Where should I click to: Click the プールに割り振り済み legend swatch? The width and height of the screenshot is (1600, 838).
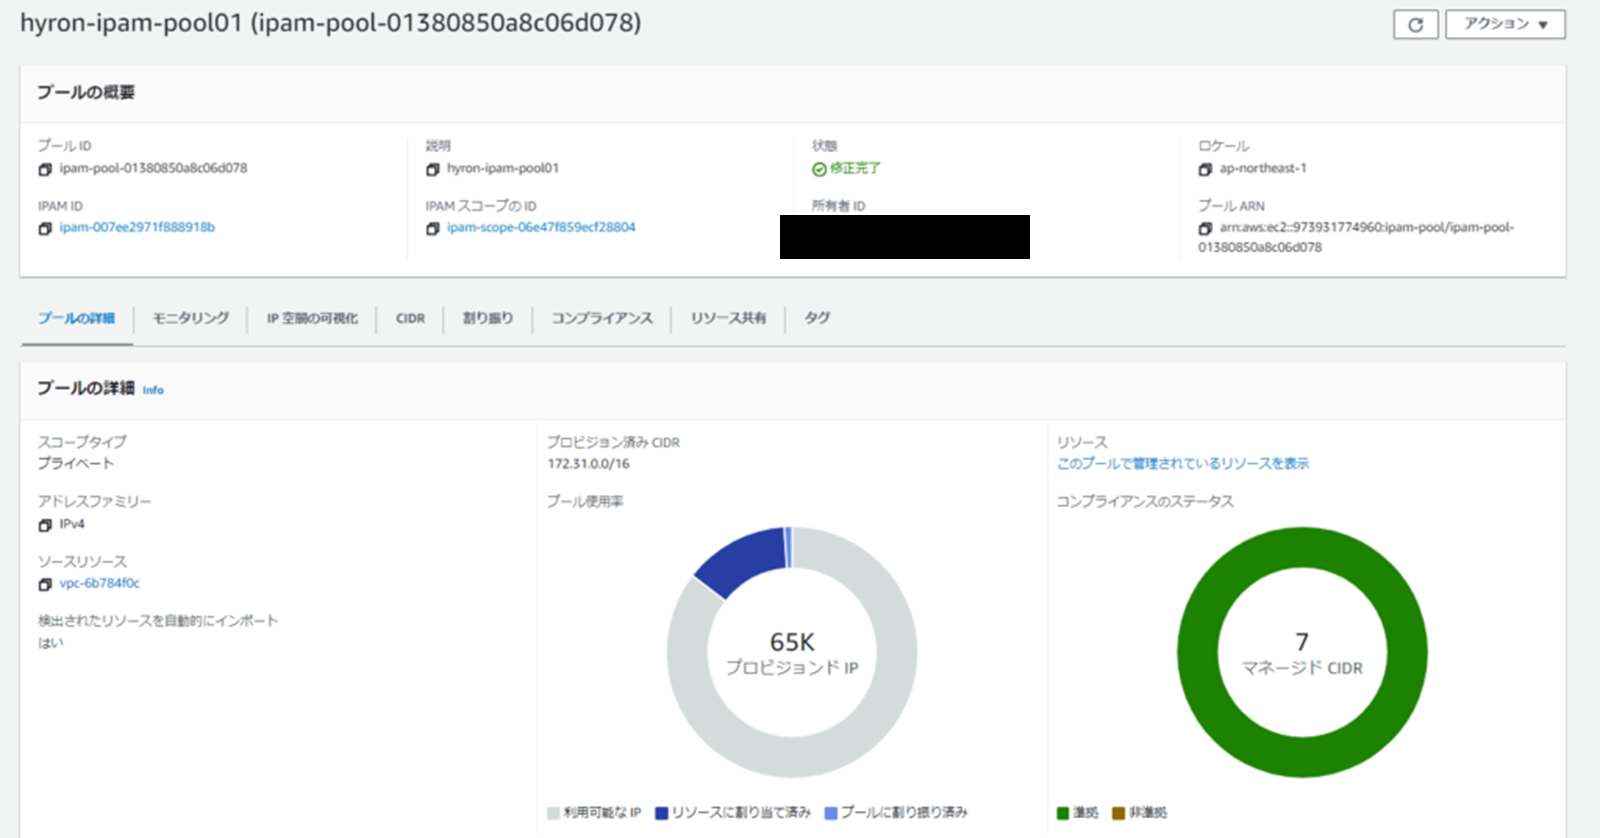[x=830, y=813]
